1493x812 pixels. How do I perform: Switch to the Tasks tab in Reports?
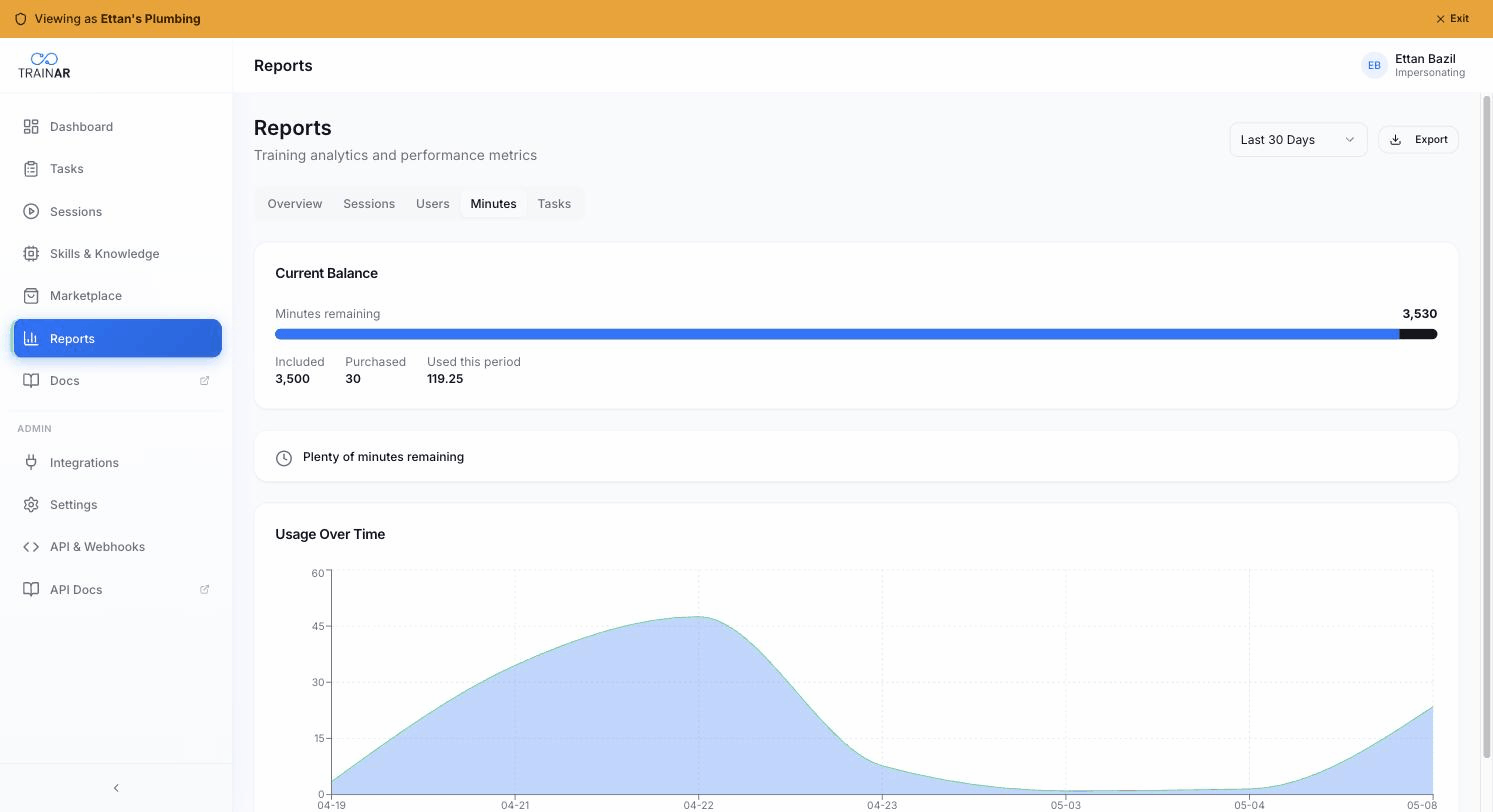(x=554, y=204)
